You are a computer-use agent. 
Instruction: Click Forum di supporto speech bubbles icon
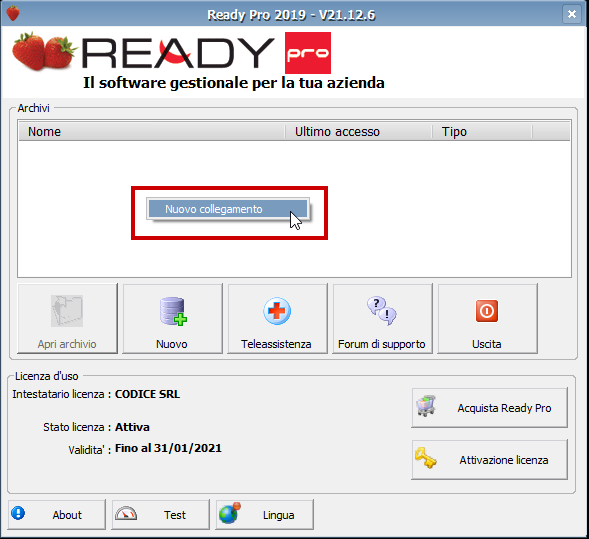[x=382, y=311]
